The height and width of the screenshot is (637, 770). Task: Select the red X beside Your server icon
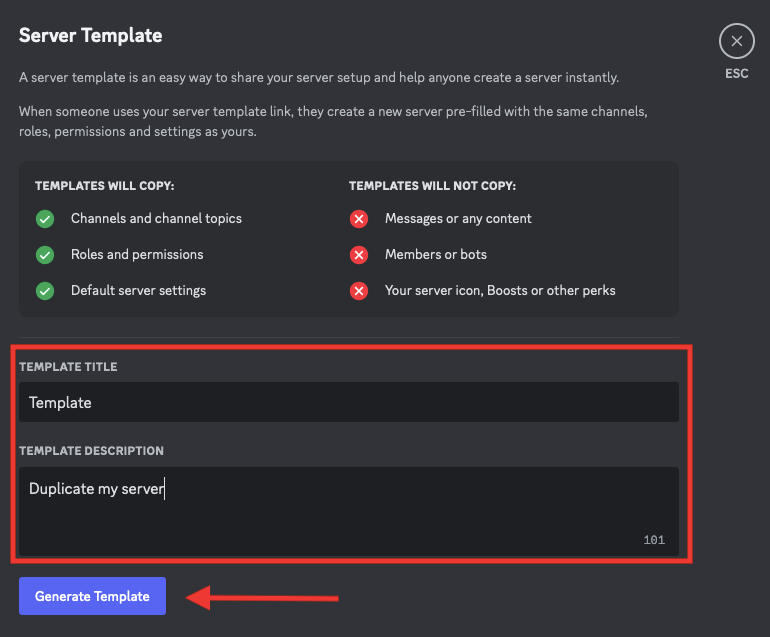click(359, 291)
